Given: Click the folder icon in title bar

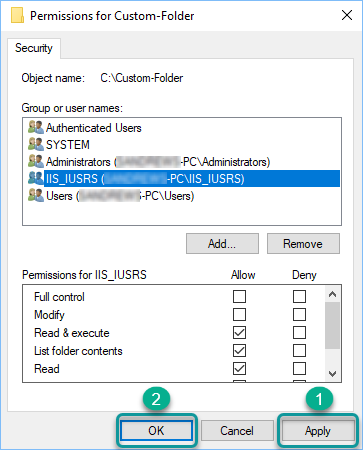Looking at the screenshot, I should pyautogui.click(x=17, y=16).
